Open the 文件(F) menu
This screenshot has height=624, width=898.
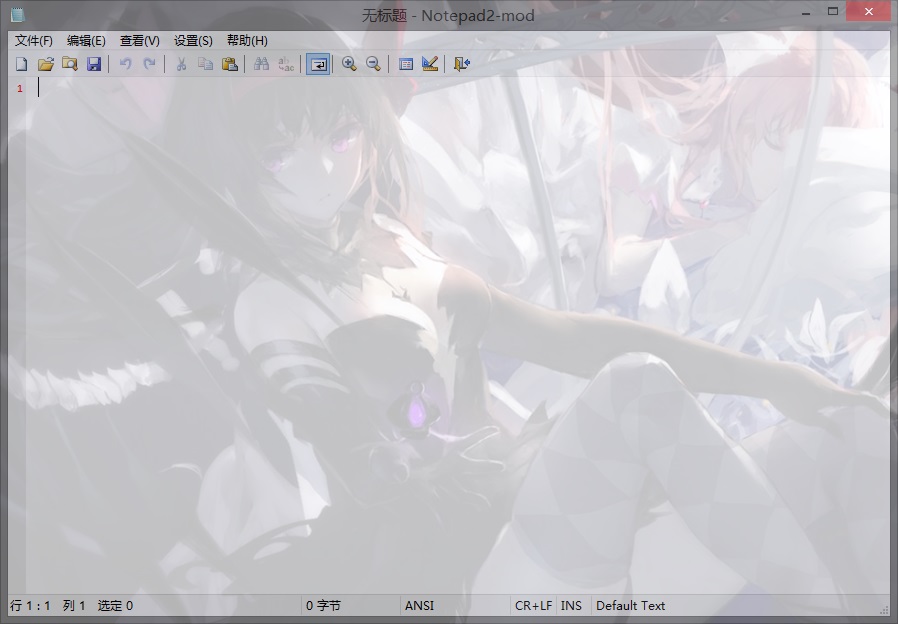click(34, 41)
